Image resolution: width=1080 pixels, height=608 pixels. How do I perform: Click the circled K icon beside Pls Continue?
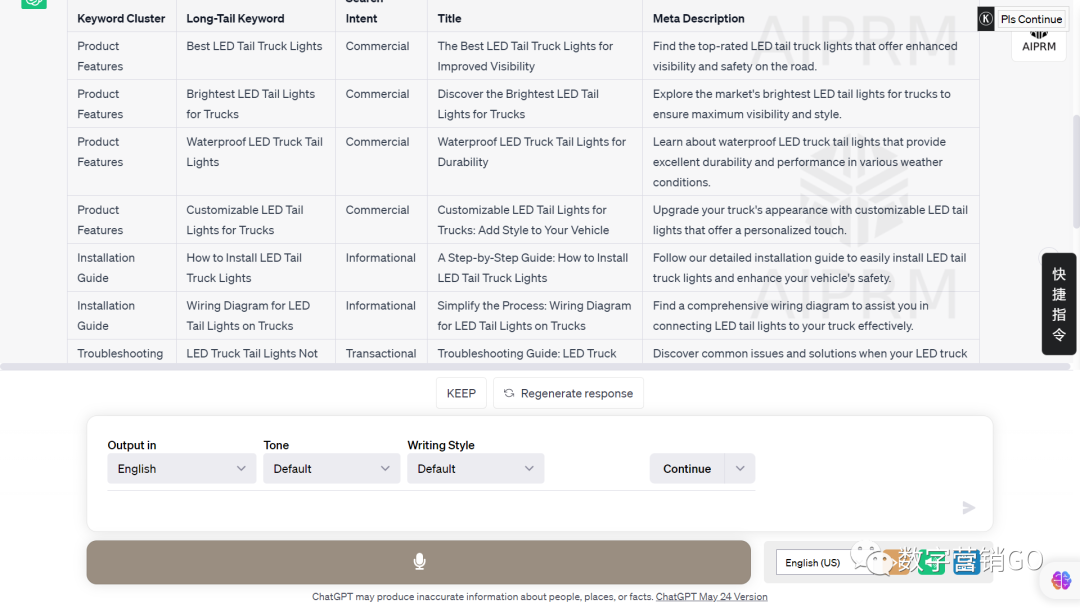point(986,19)
